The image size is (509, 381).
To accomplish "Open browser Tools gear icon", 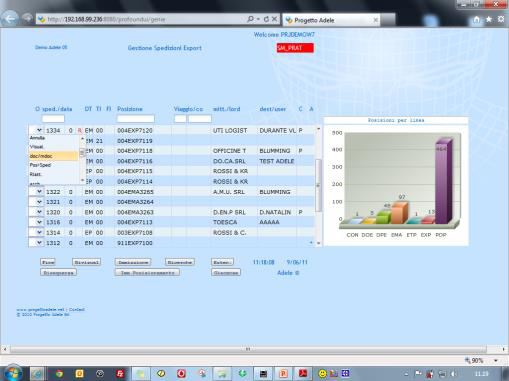I will (501, 19).
